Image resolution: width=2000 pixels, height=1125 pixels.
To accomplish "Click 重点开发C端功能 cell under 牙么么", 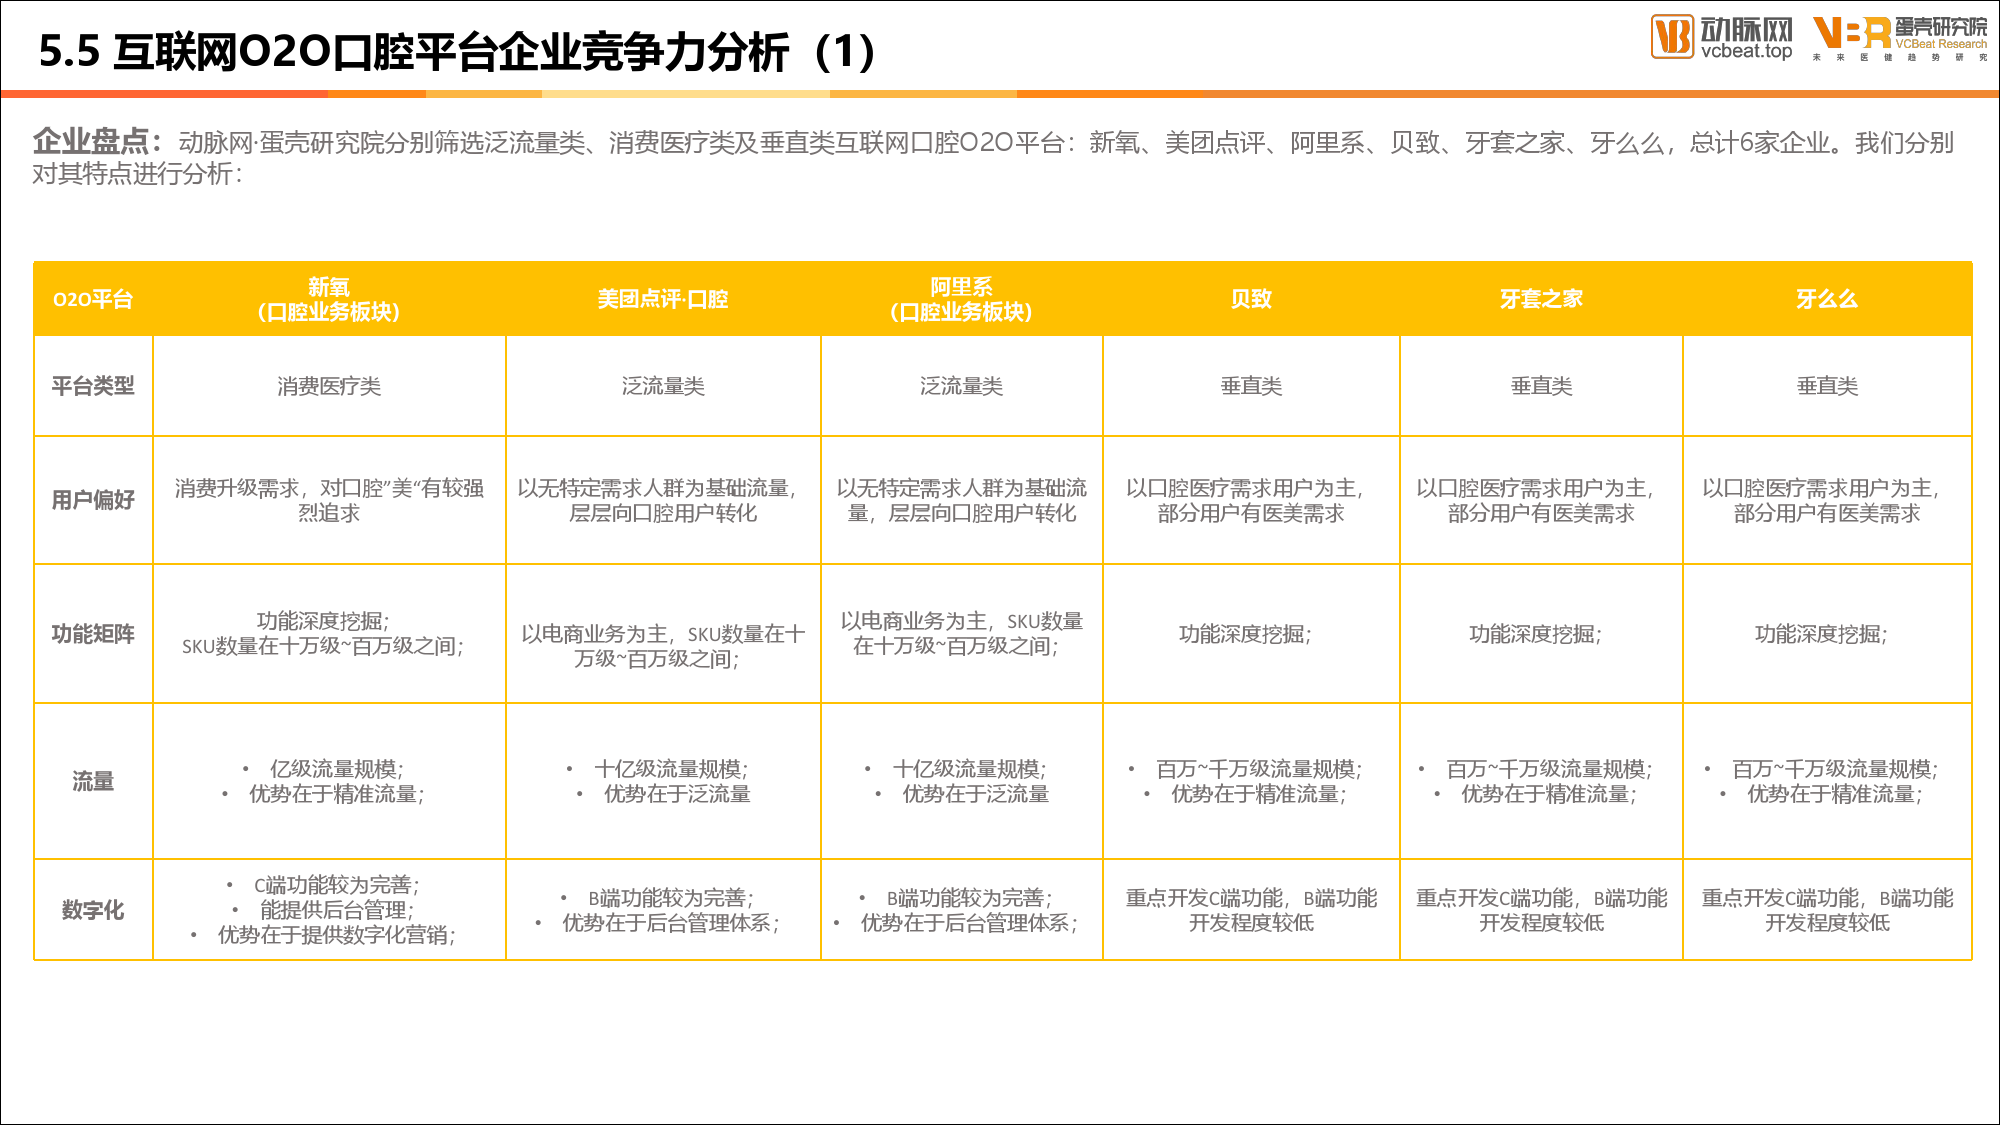I will [x=1827, y=910].
